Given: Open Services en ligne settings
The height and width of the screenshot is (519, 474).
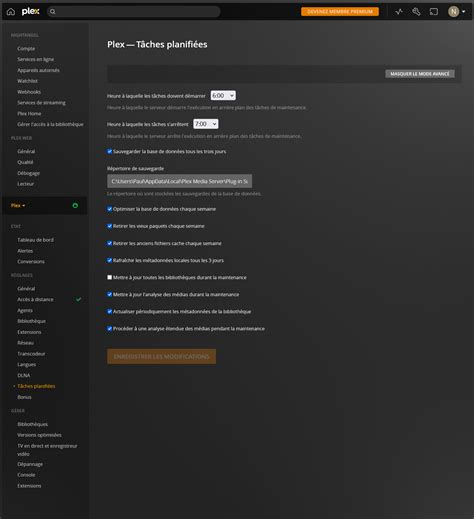Looking at the screenshot, I should coord(36,59).
